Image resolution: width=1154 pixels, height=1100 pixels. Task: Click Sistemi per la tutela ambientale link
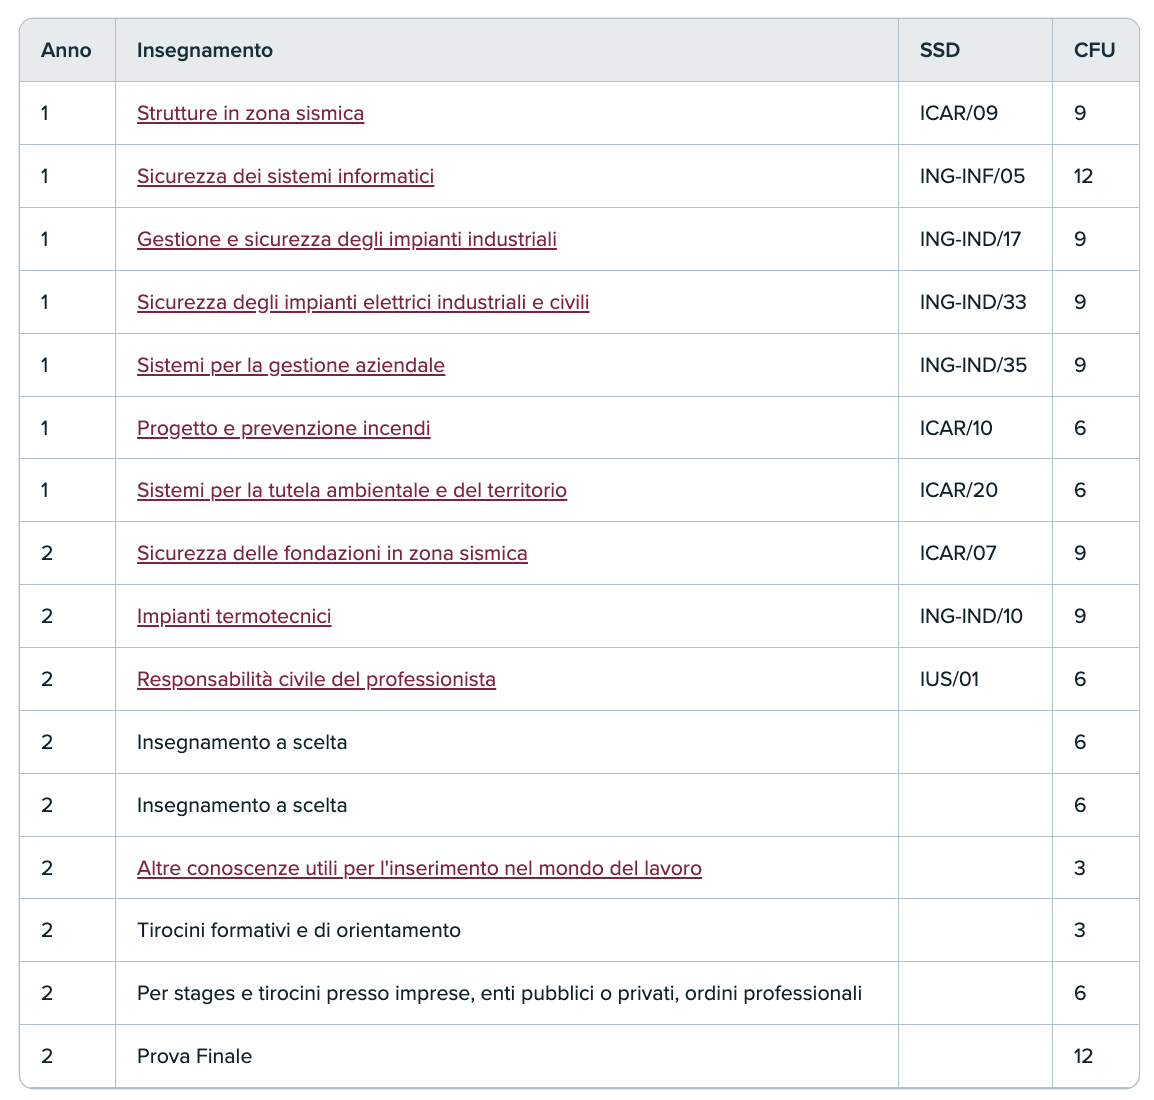pyautogui.click(x=351, y=490)
